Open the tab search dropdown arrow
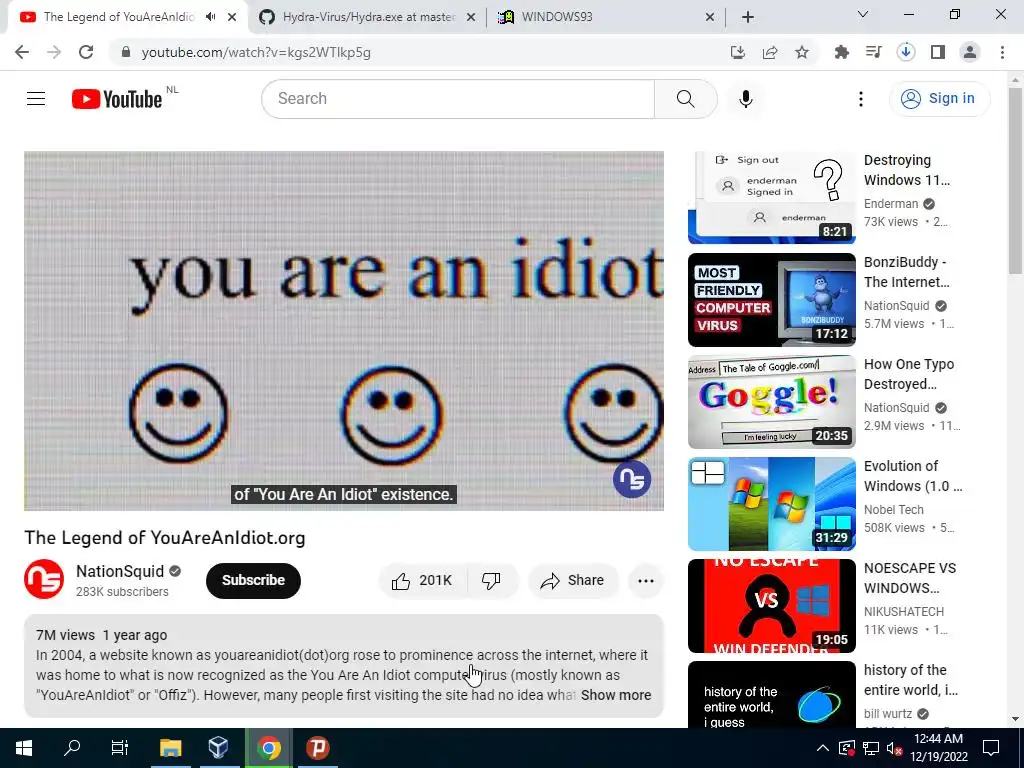This screenshot has height=768, width=1024. pos(863,14)
